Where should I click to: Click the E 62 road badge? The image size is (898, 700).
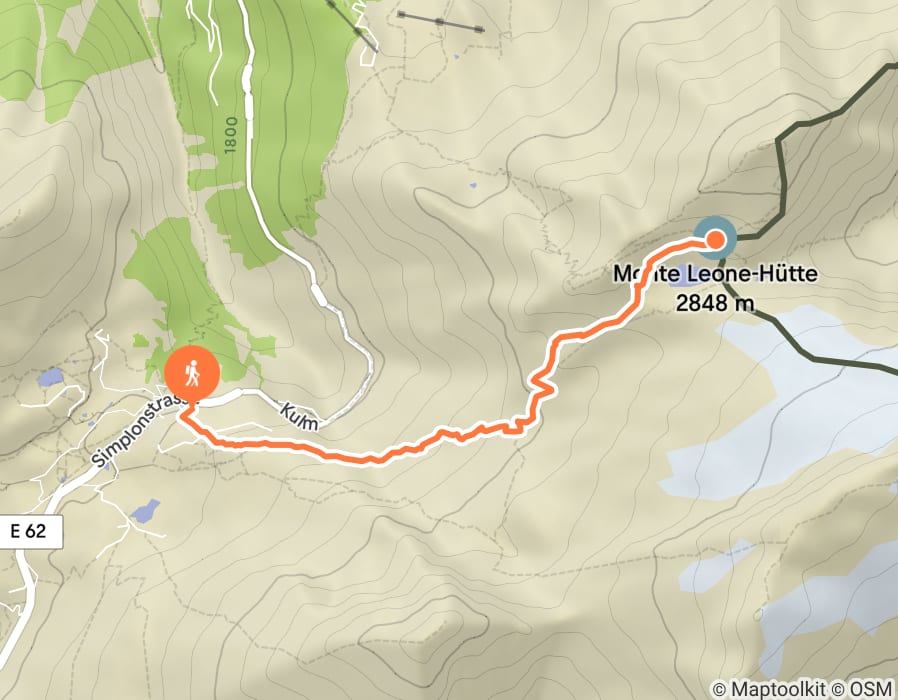[x=29, y=532]
